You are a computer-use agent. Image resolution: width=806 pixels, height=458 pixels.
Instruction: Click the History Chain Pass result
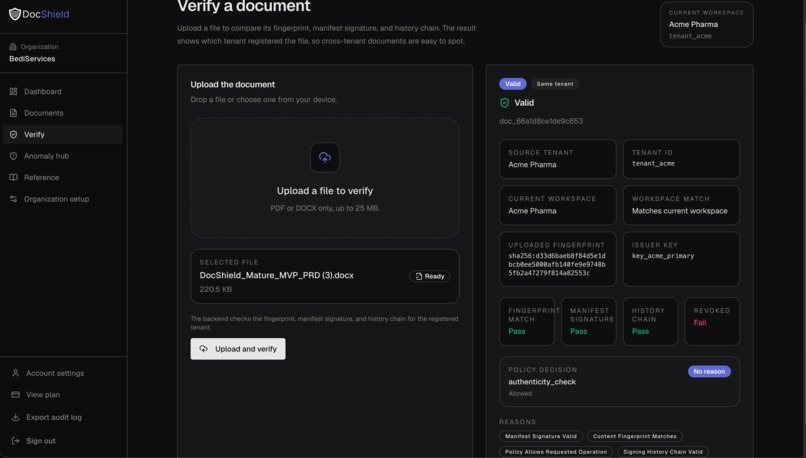(x=640, y=332)
